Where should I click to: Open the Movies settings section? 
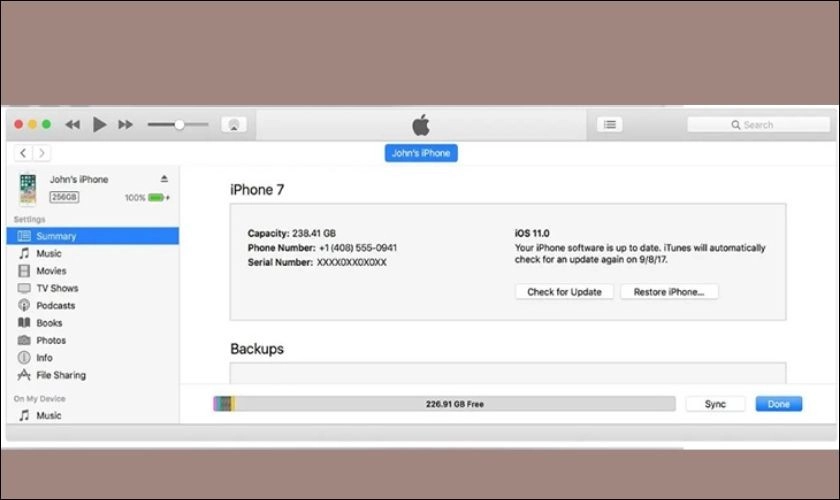(93, 271)
